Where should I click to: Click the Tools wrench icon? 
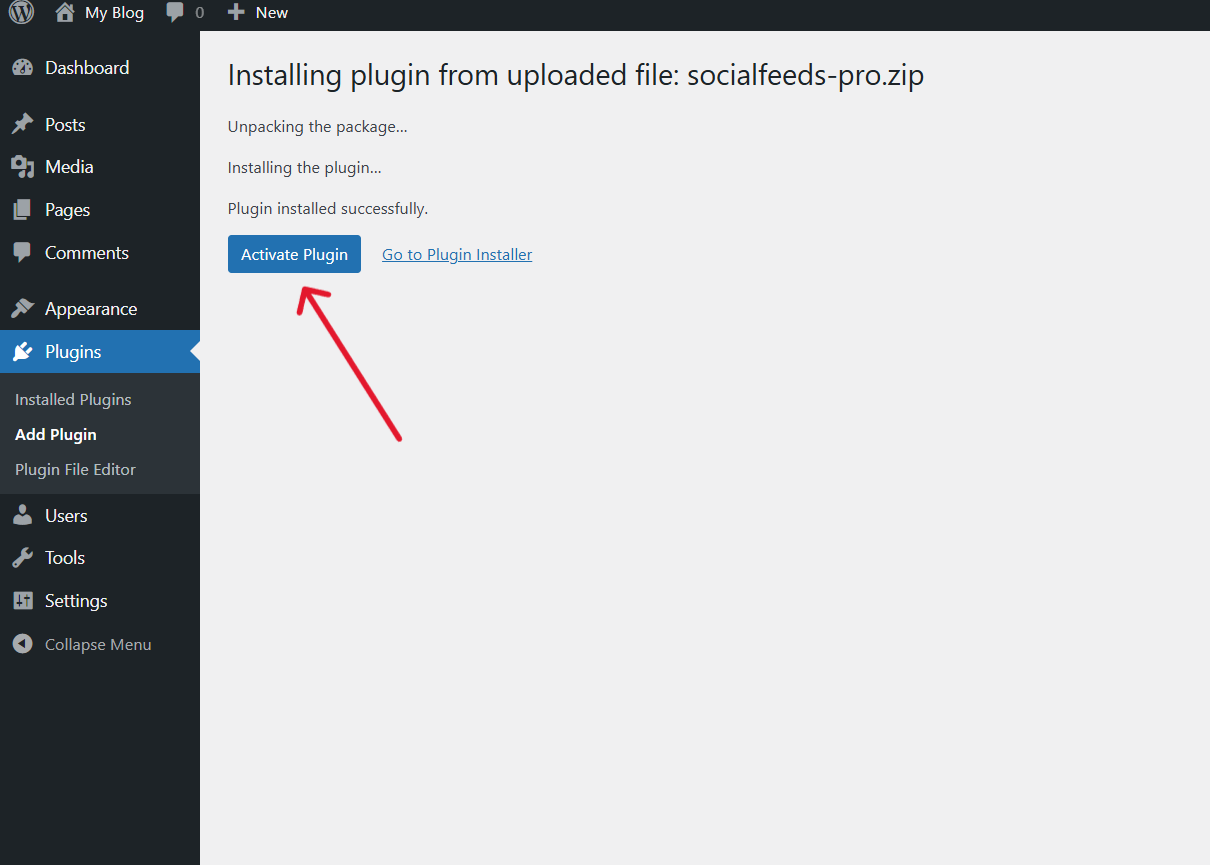tap(22, 558)
